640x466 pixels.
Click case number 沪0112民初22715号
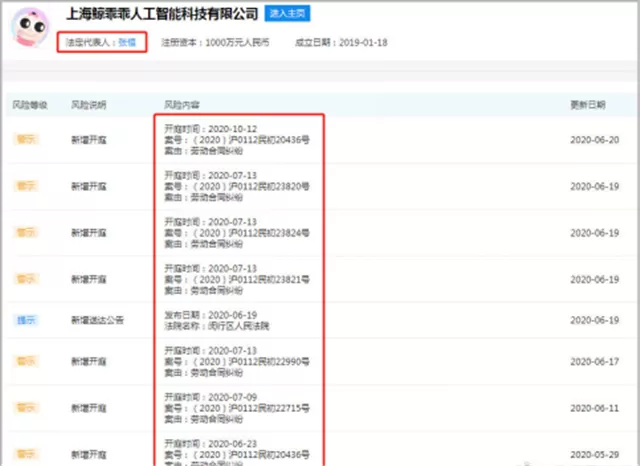269,408
